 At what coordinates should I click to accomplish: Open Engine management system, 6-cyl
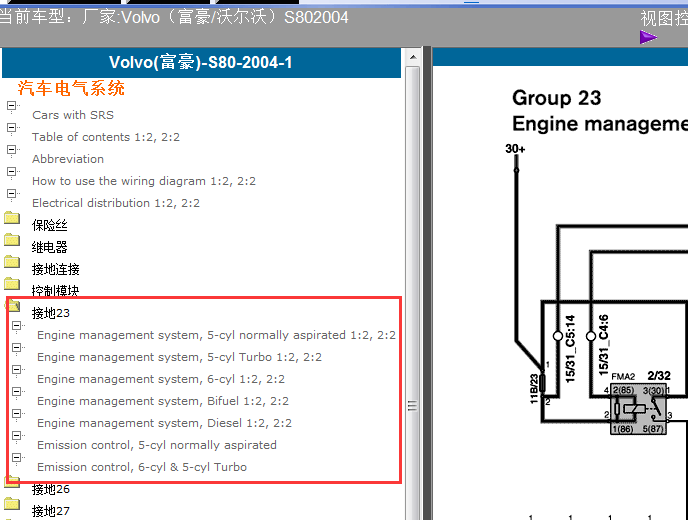click(161, 379)
